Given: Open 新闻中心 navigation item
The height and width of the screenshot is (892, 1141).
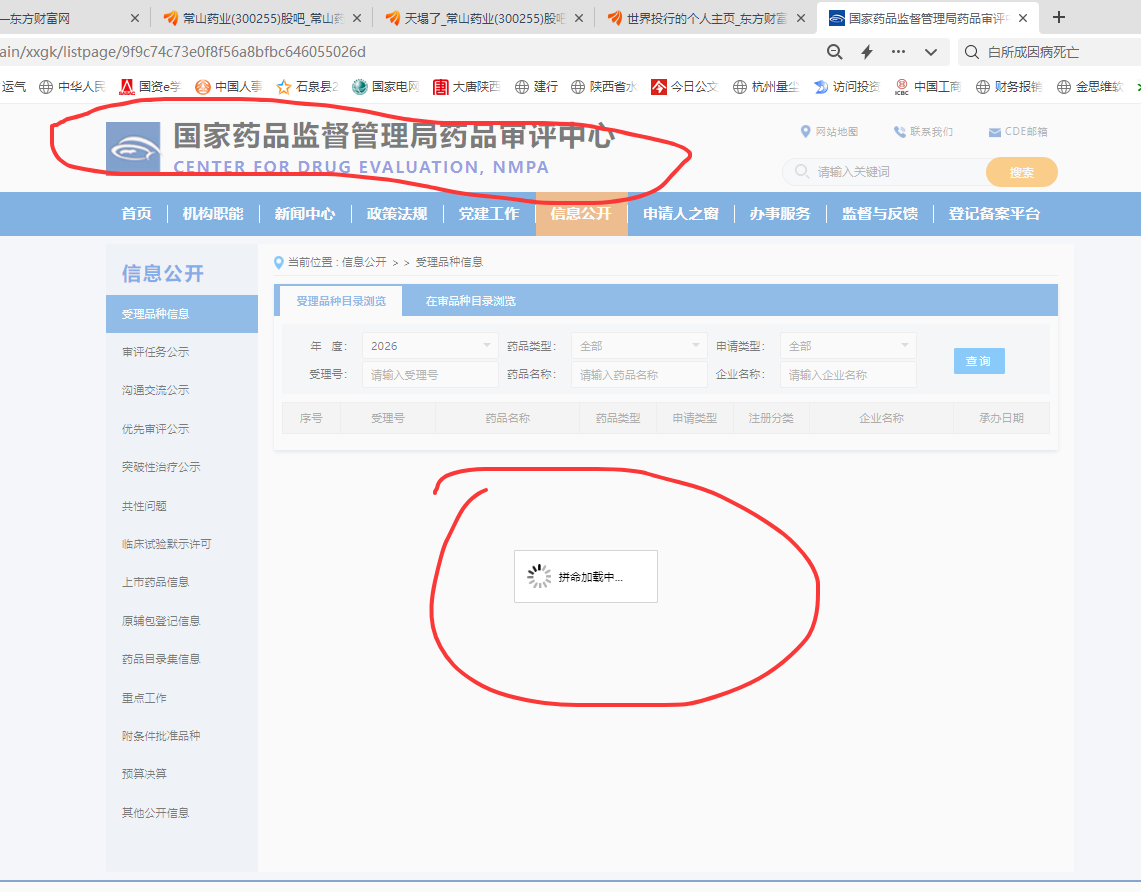Looking at the screenshot, I should 305,214.
